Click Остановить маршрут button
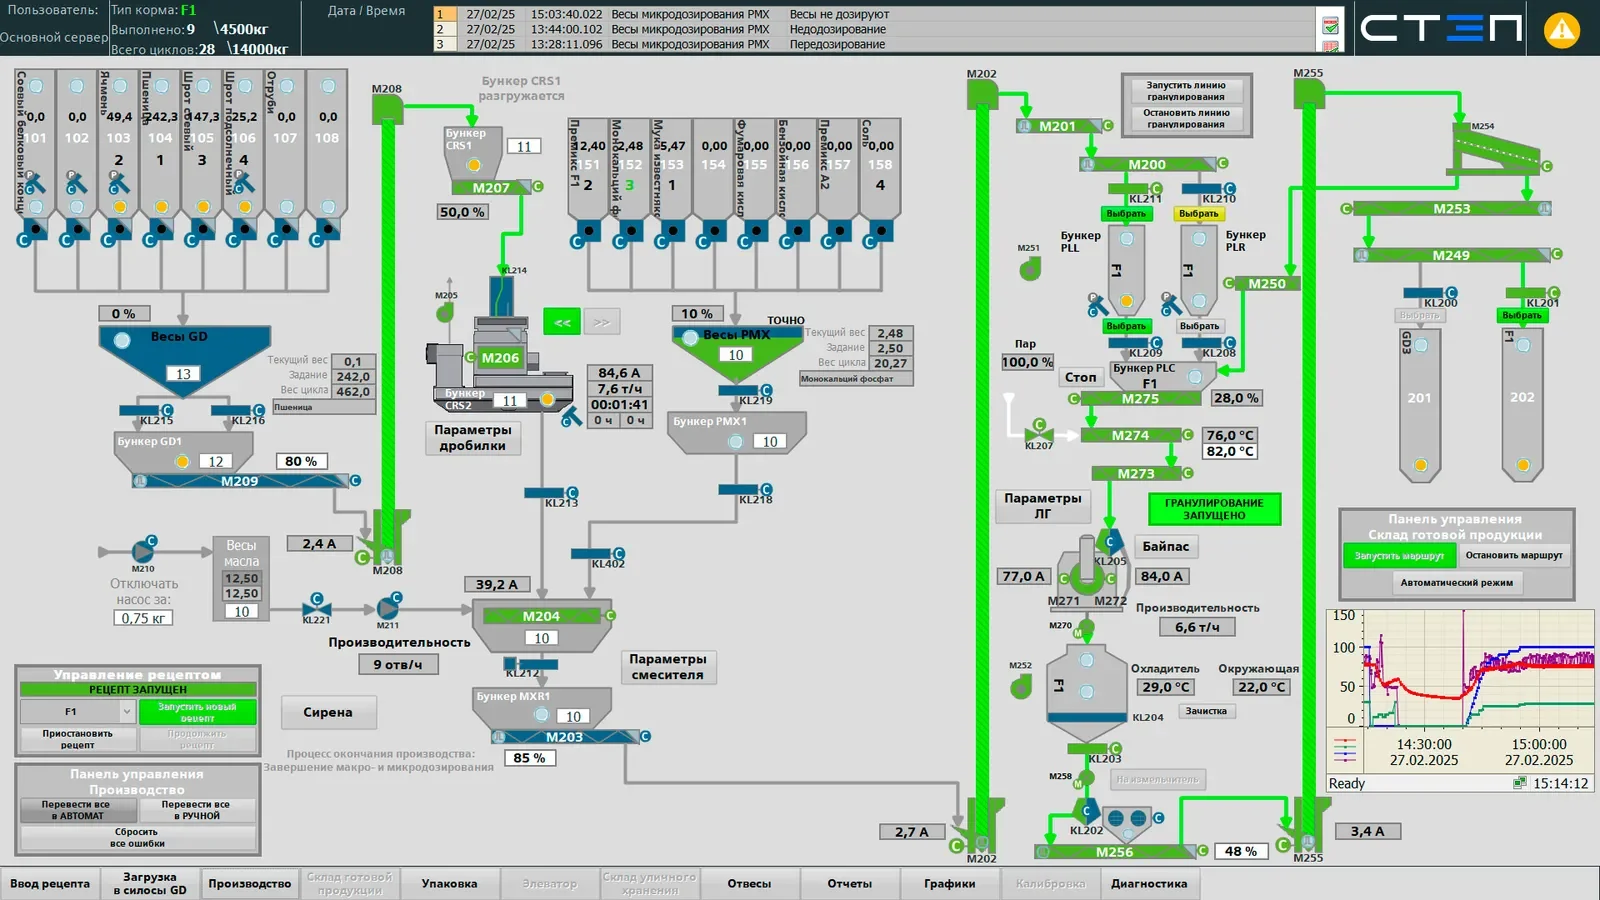 pyautogui.click(x=1513, y=555)
